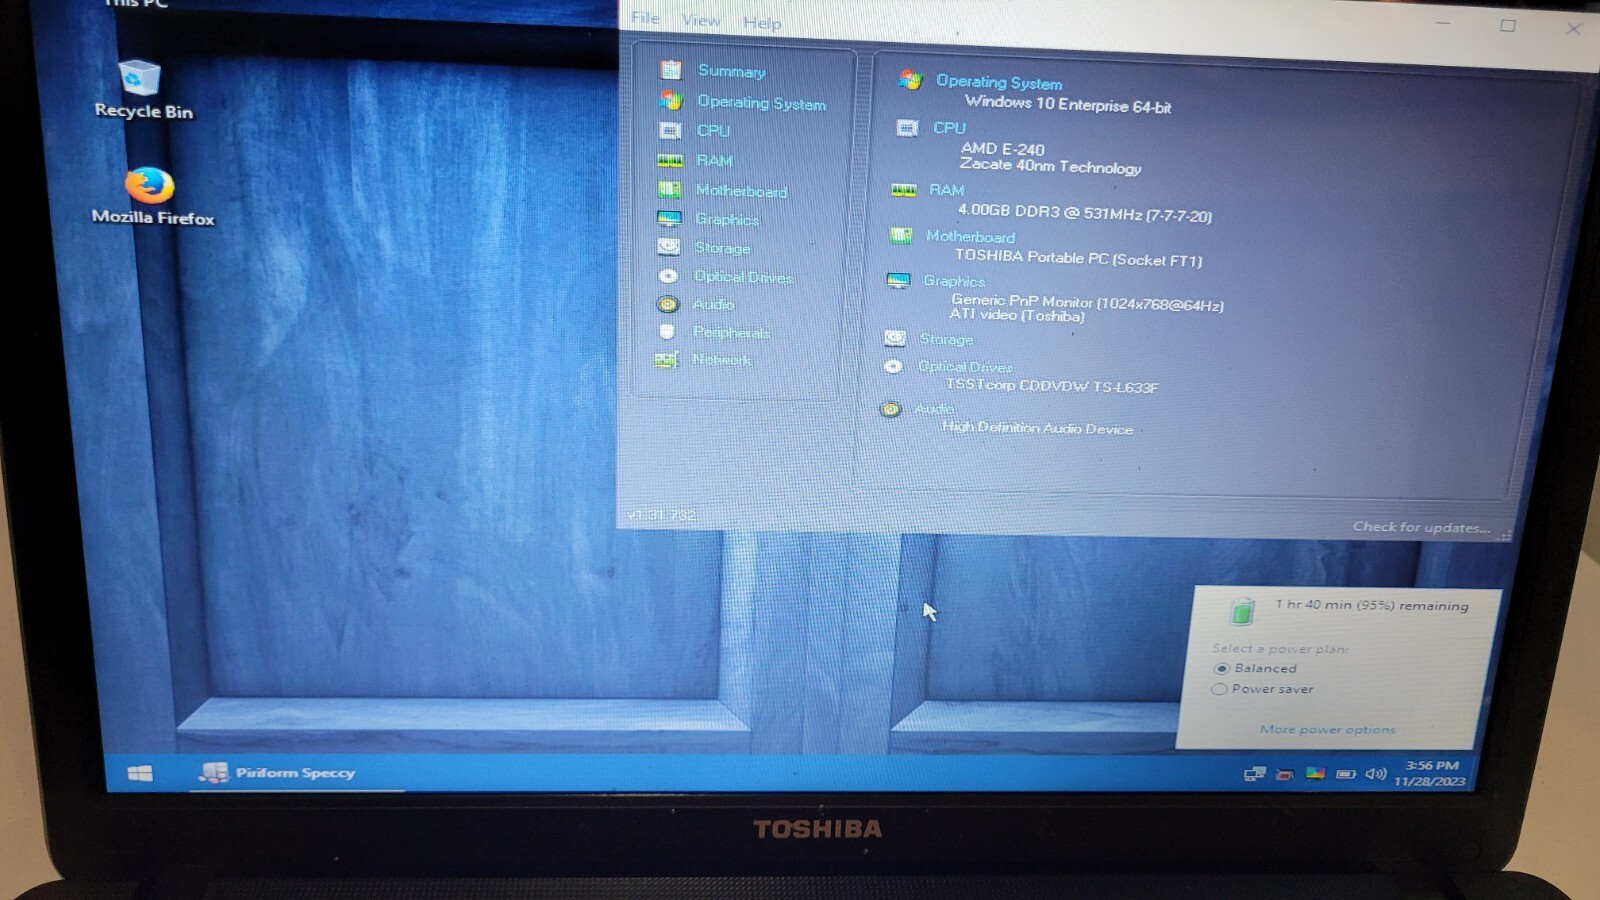Click Audio icon in summary pane
This screenshot has height=900, width=1600.
(890, 408)
